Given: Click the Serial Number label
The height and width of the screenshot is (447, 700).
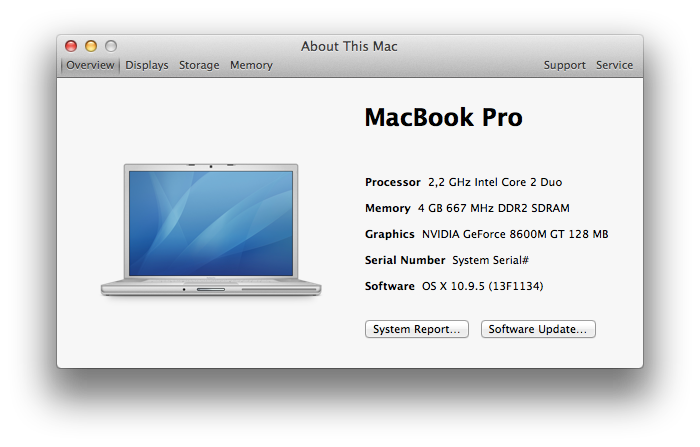Looking at the screenshot, I should click(405, 260).
